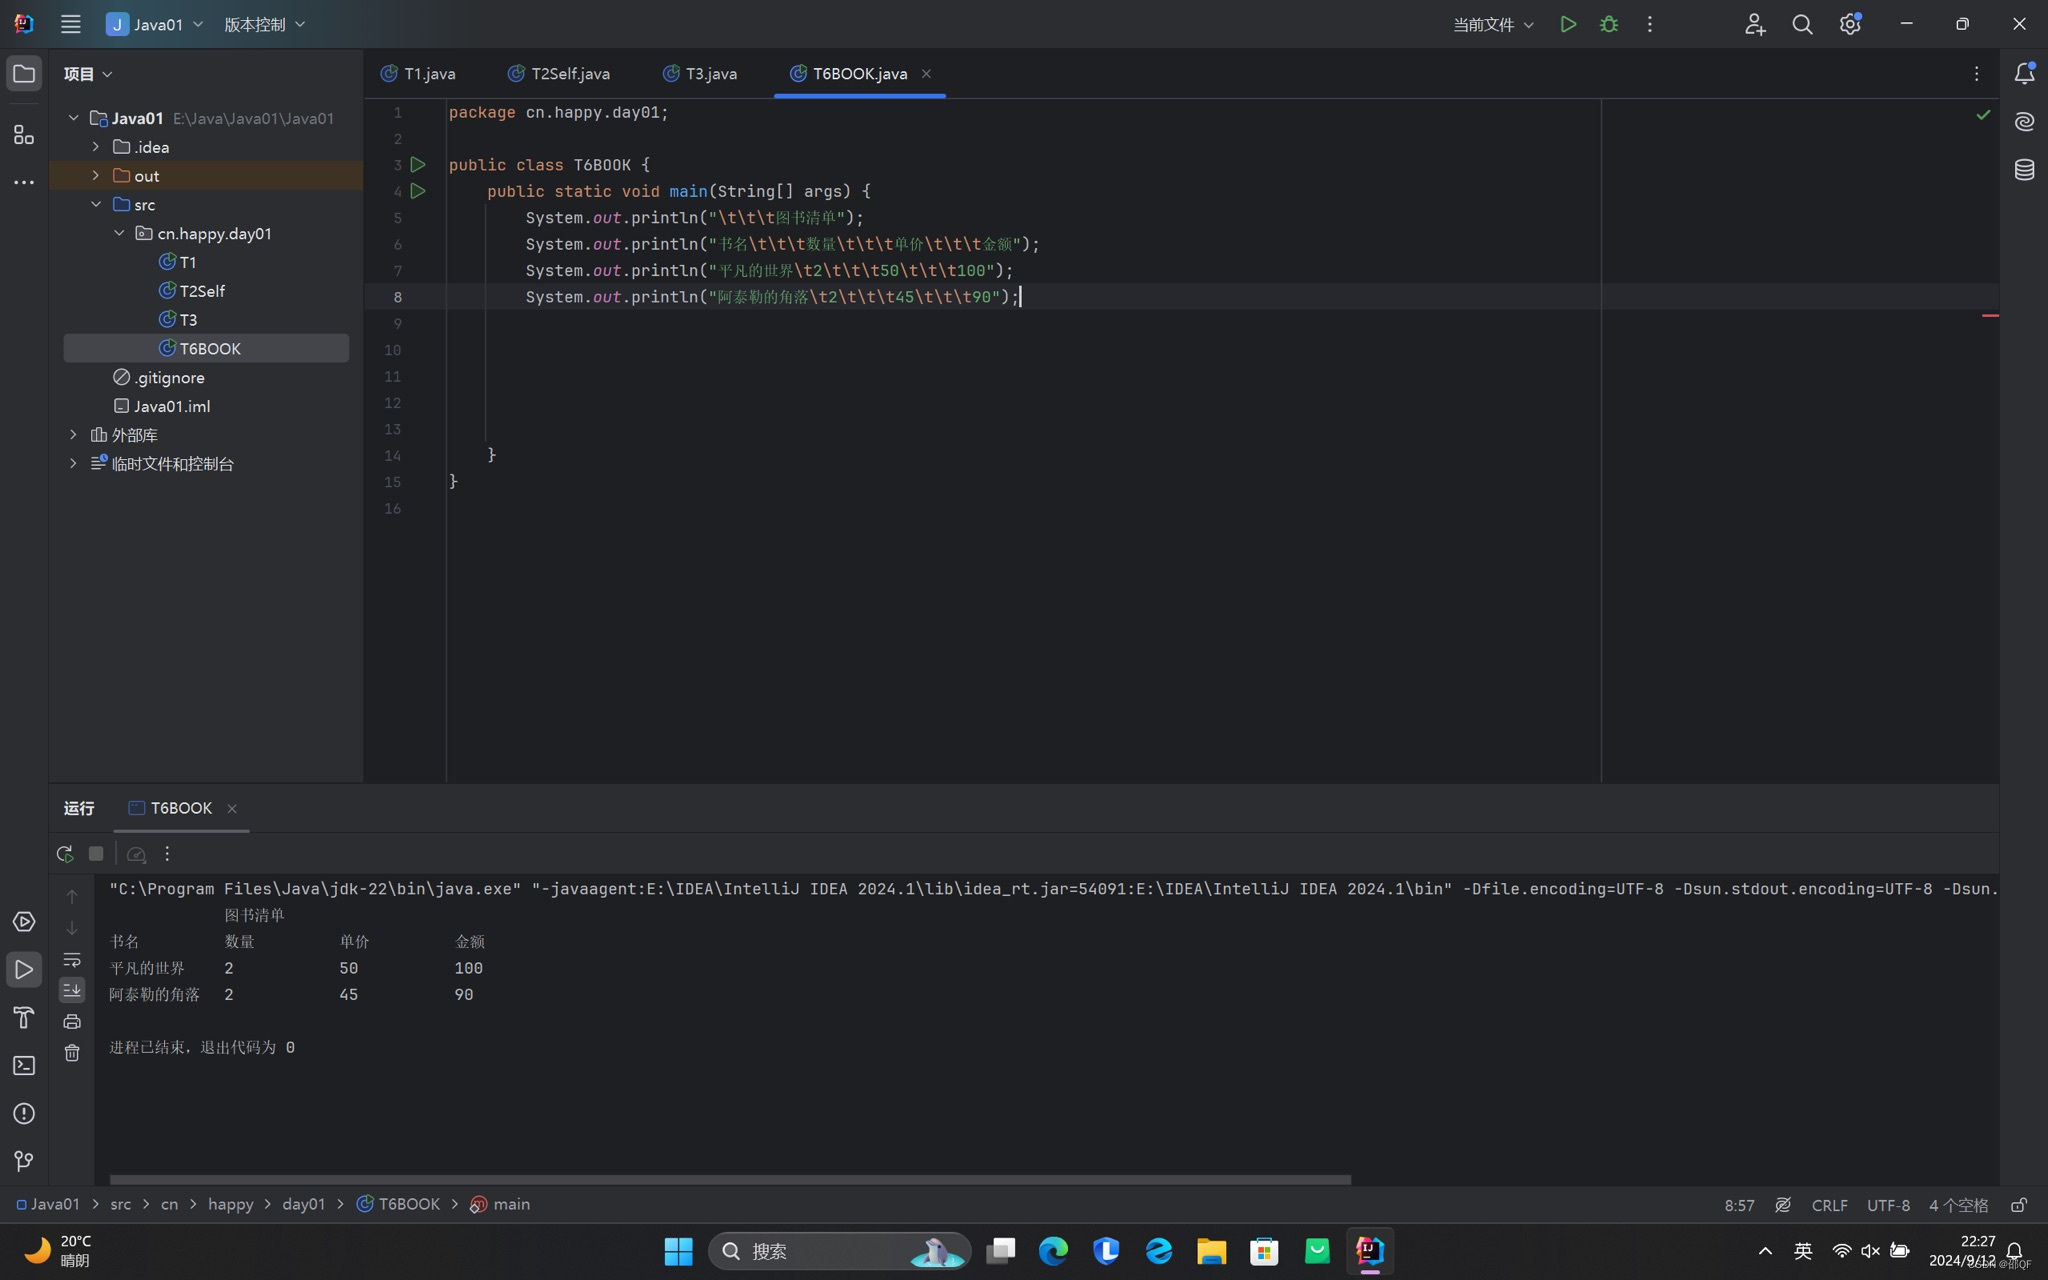Click the 8:57 caret position in the status bar

1739,1205
